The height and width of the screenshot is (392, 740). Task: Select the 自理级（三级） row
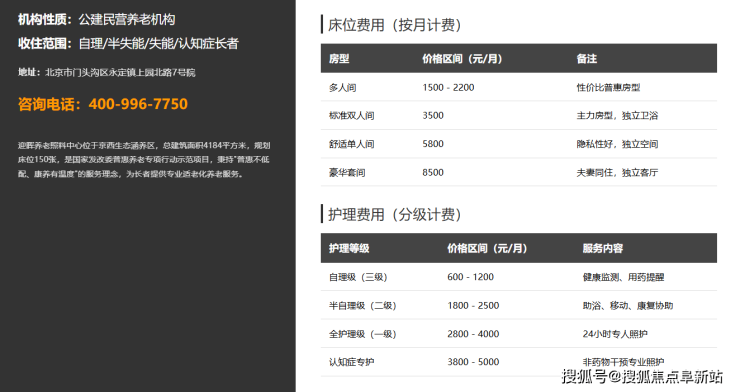click(519, 277)
